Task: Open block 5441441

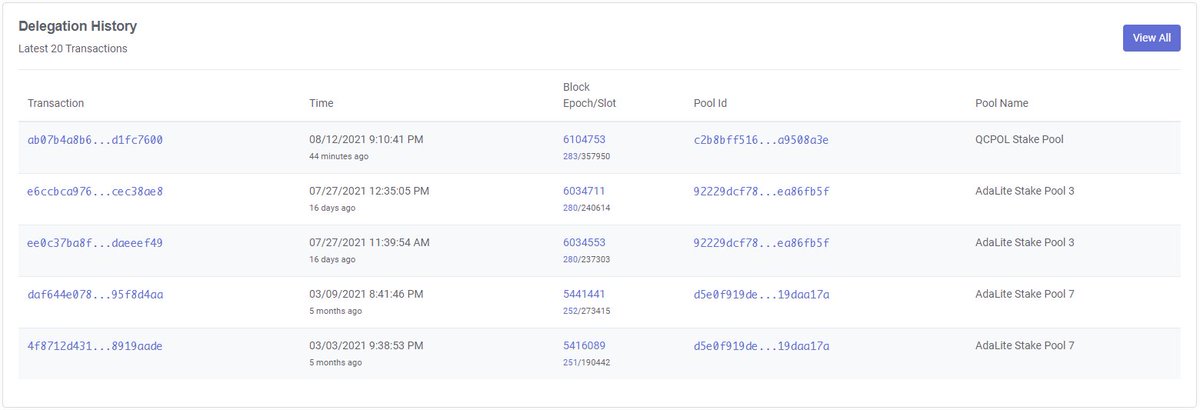Action: click(584, 295)
